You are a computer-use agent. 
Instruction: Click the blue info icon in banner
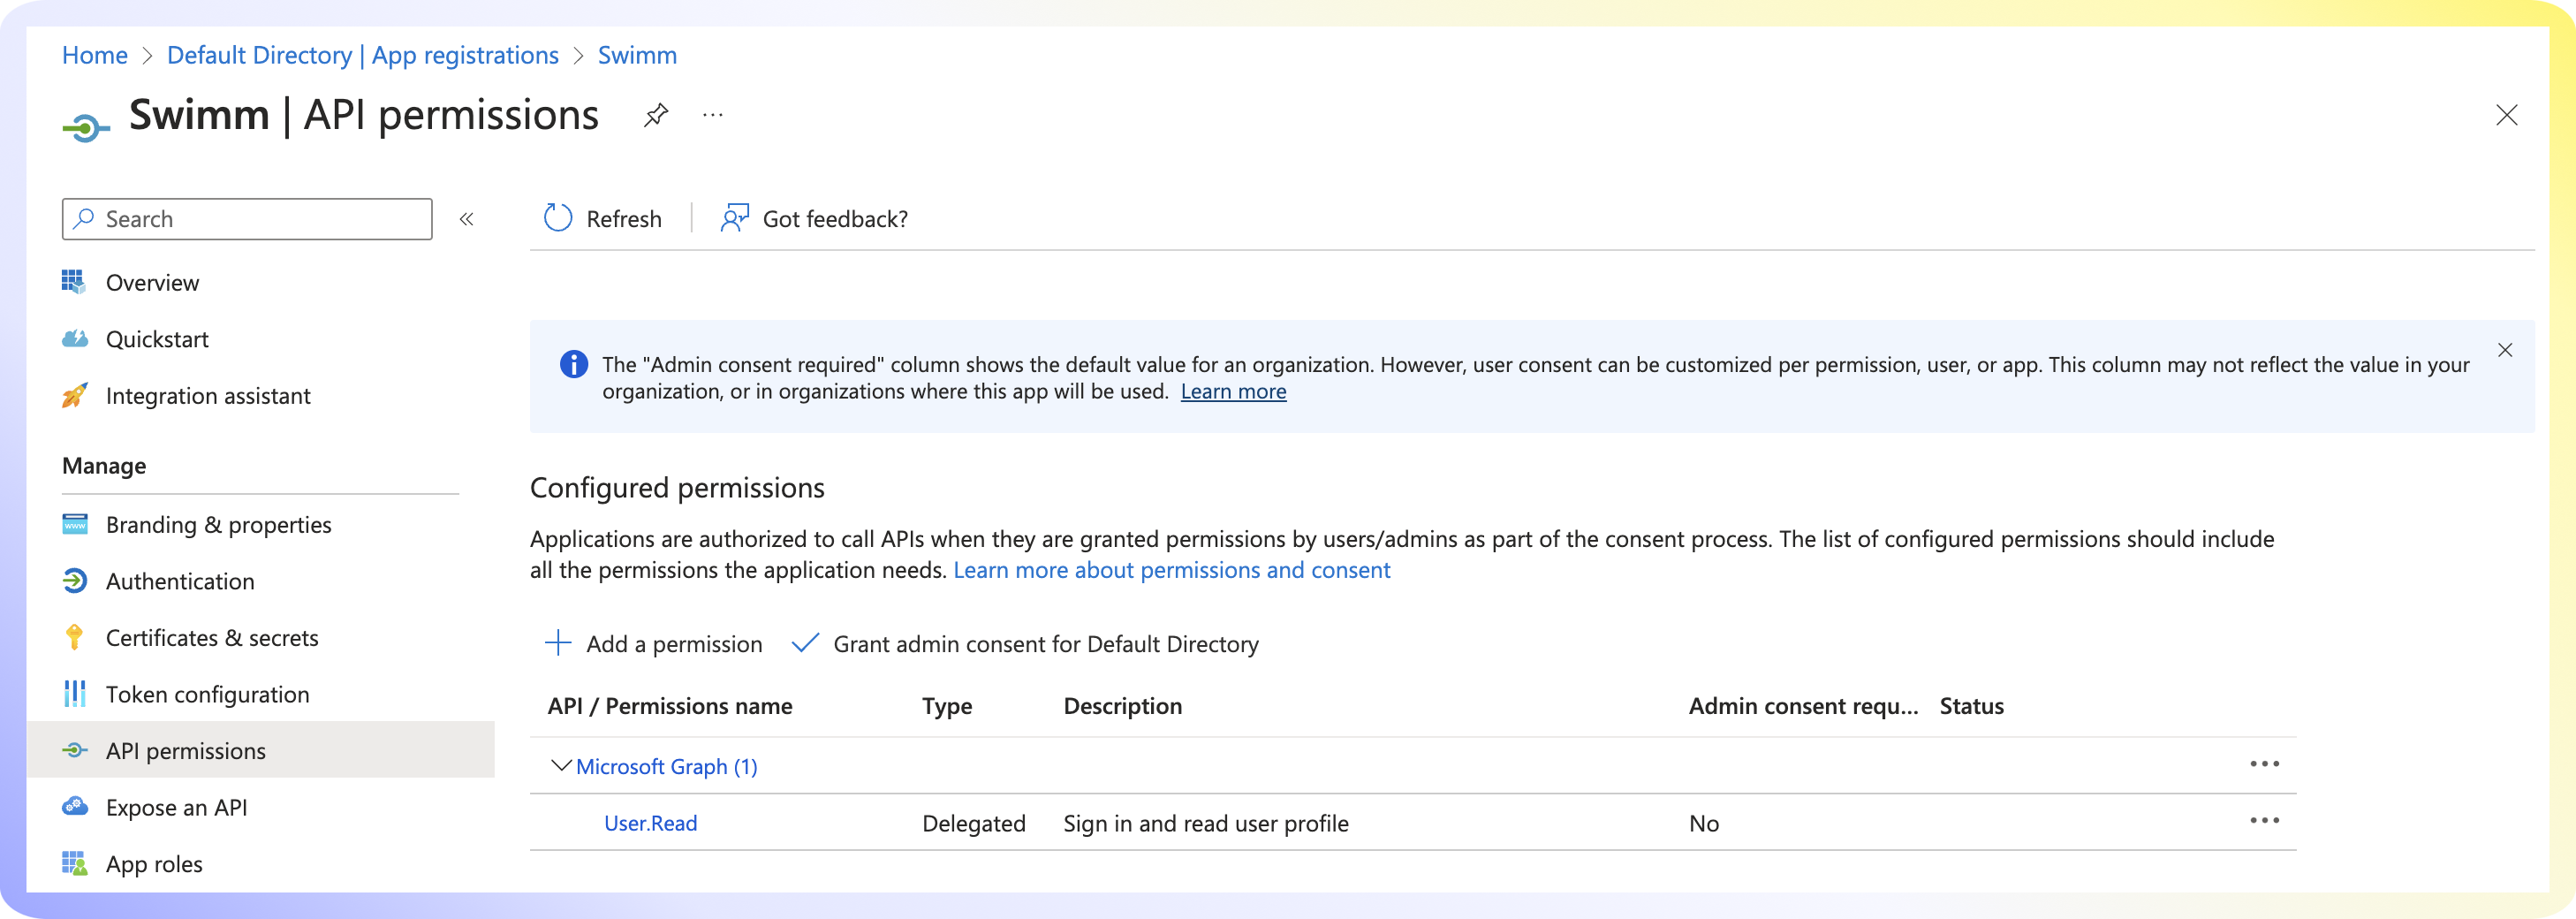pyautogui.click(x=574, y=364)
